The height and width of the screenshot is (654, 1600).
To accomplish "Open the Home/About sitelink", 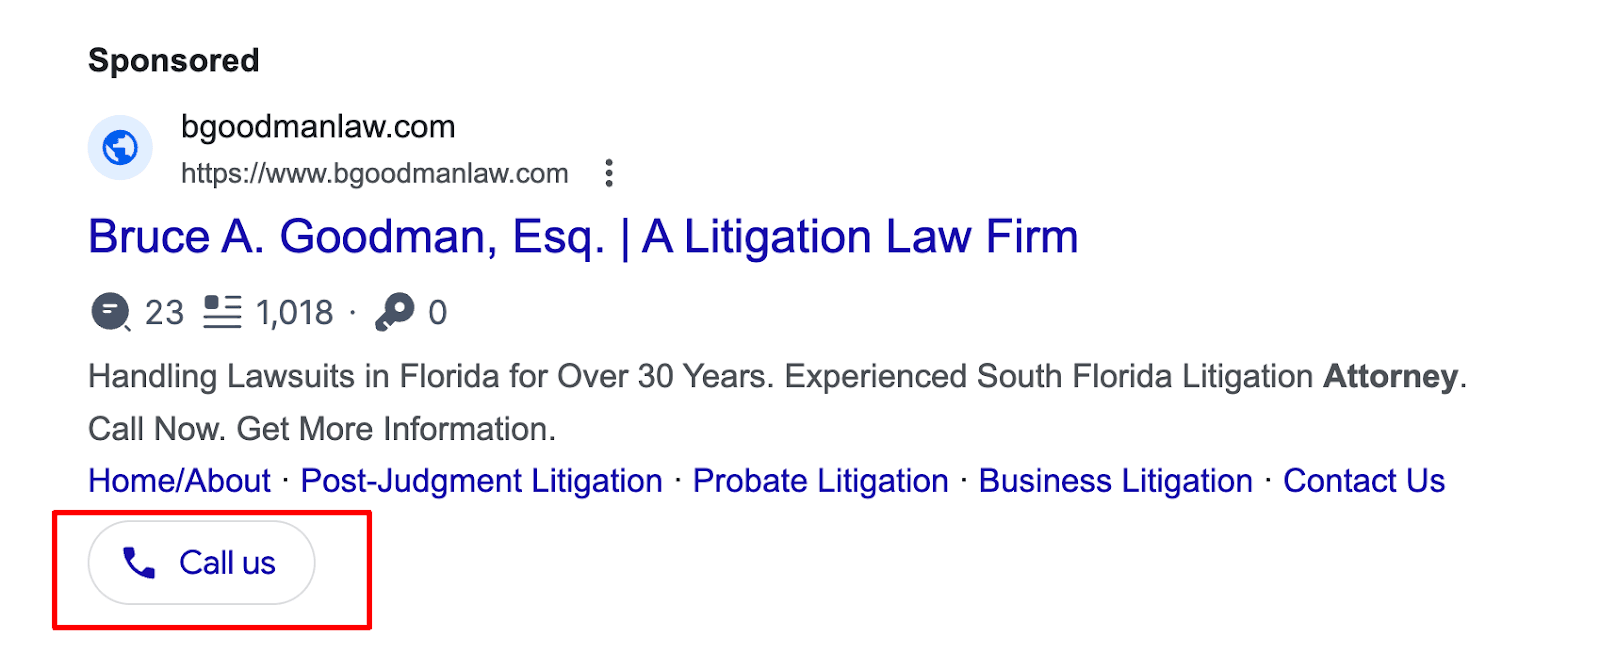I will point(179,481).
